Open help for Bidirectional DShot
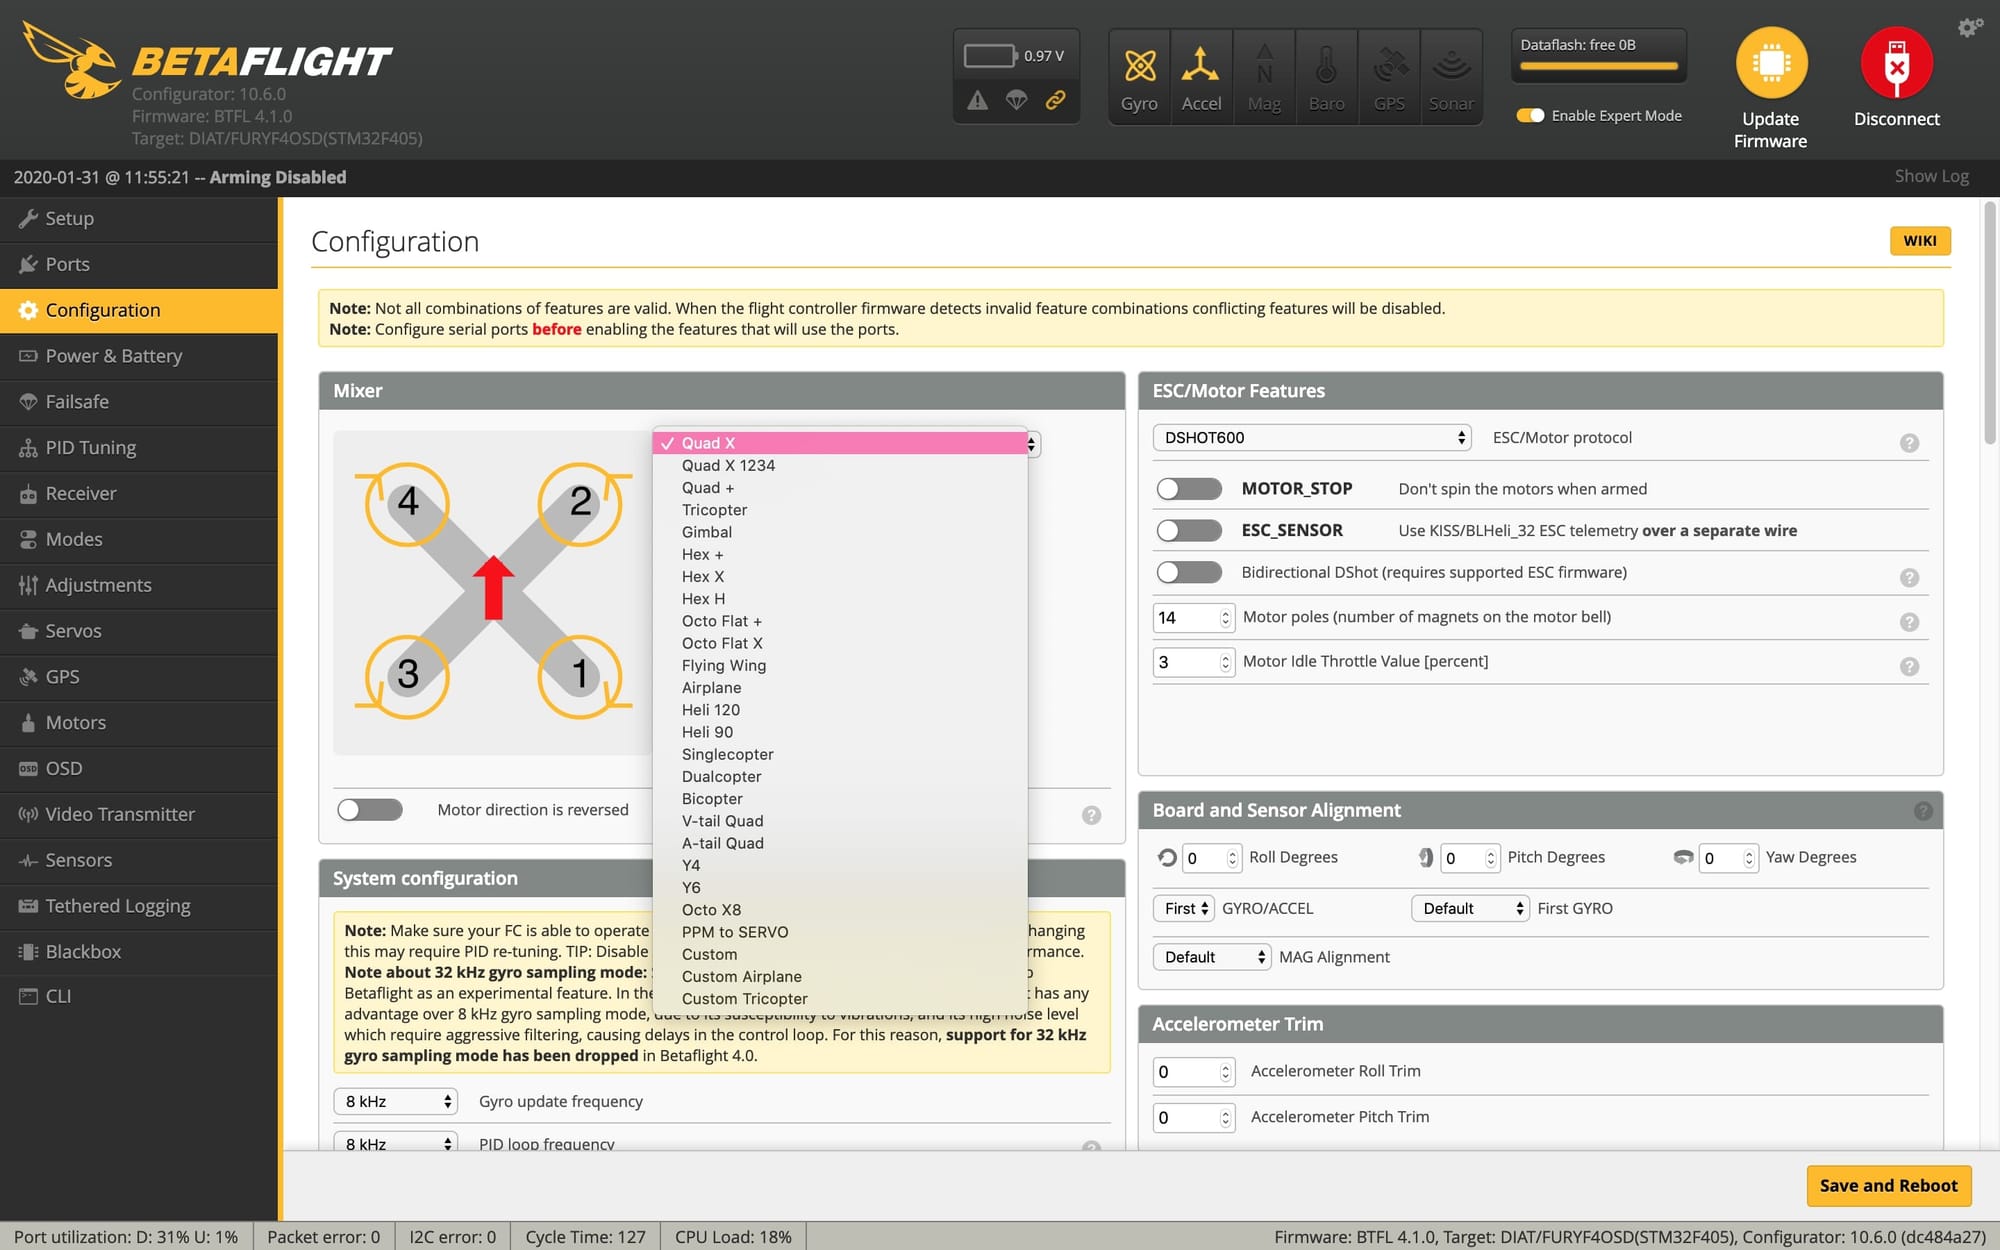 click(1909, 577)
